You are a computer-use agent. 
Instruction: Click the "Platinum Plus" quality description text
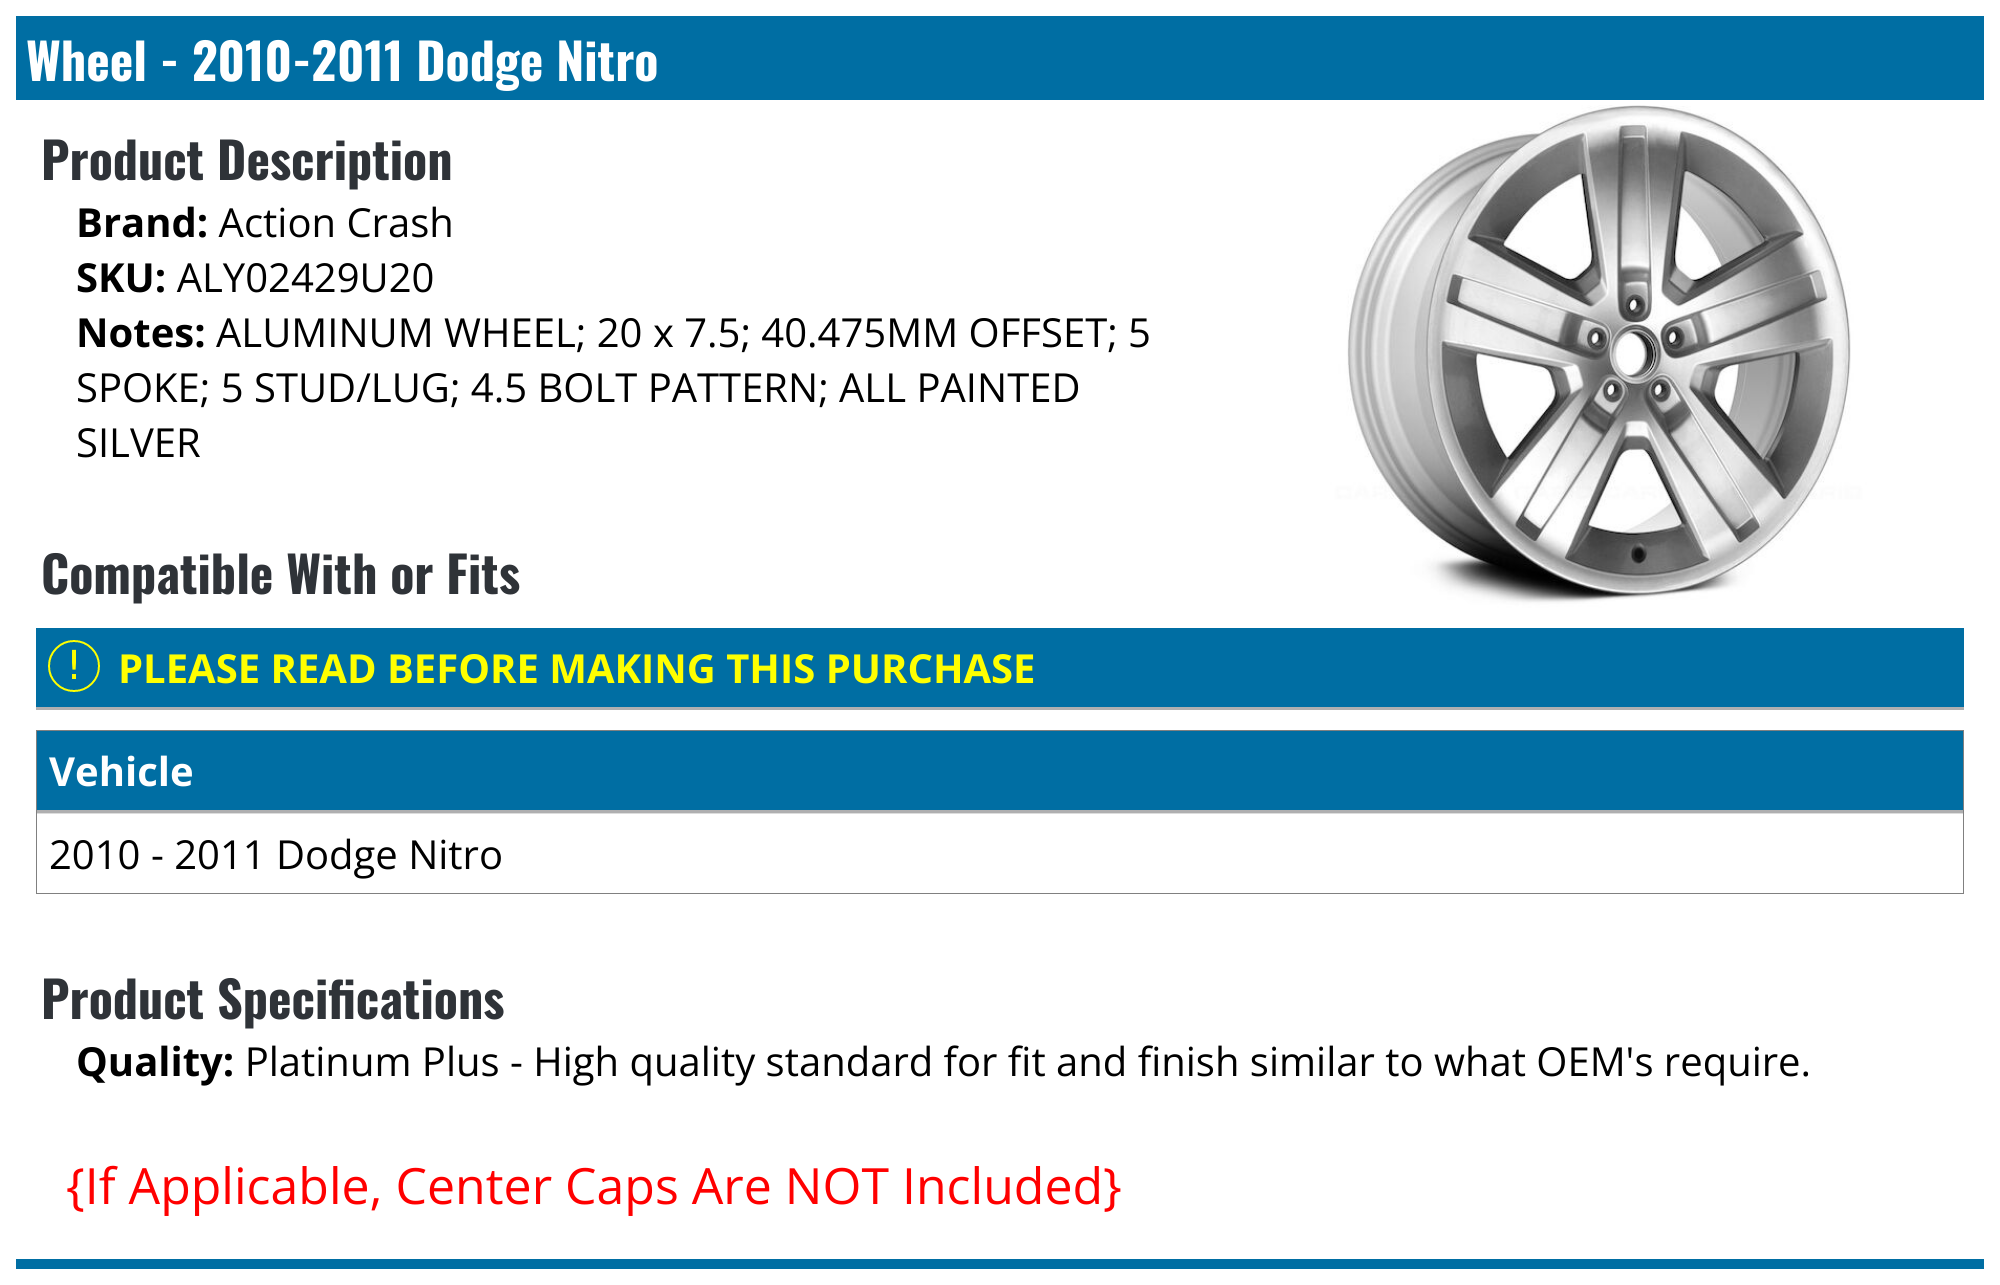[372, 1062]
